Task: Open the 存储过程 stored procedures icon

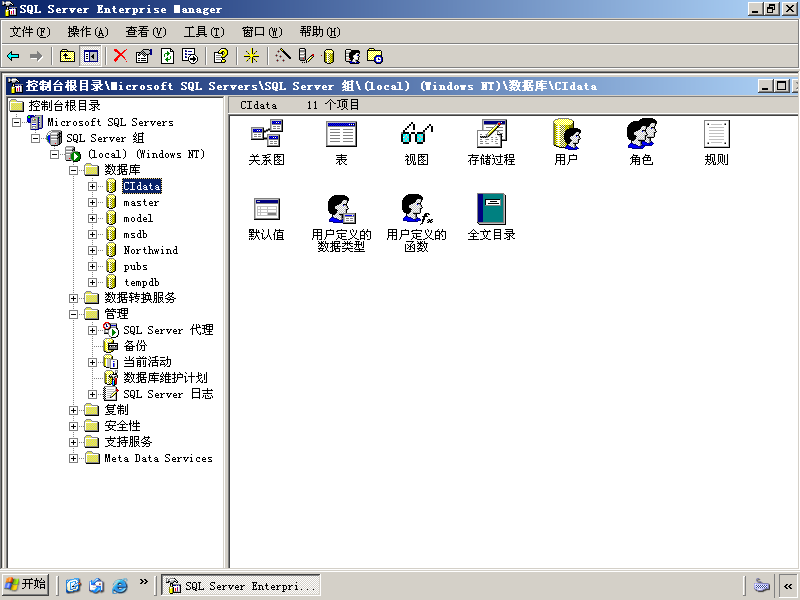Action: [x=491, y=143]
